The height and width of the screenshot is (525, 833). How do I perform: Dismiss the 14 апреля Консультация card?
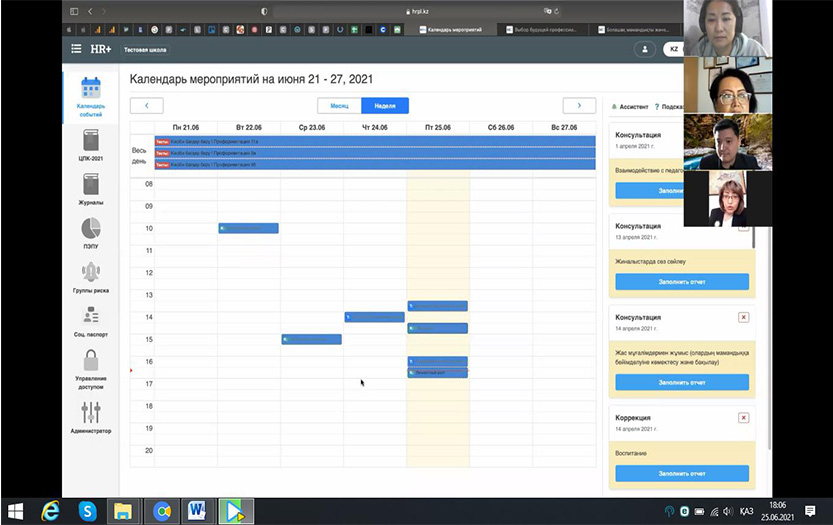pyautogui.click(x=743, y=317)
